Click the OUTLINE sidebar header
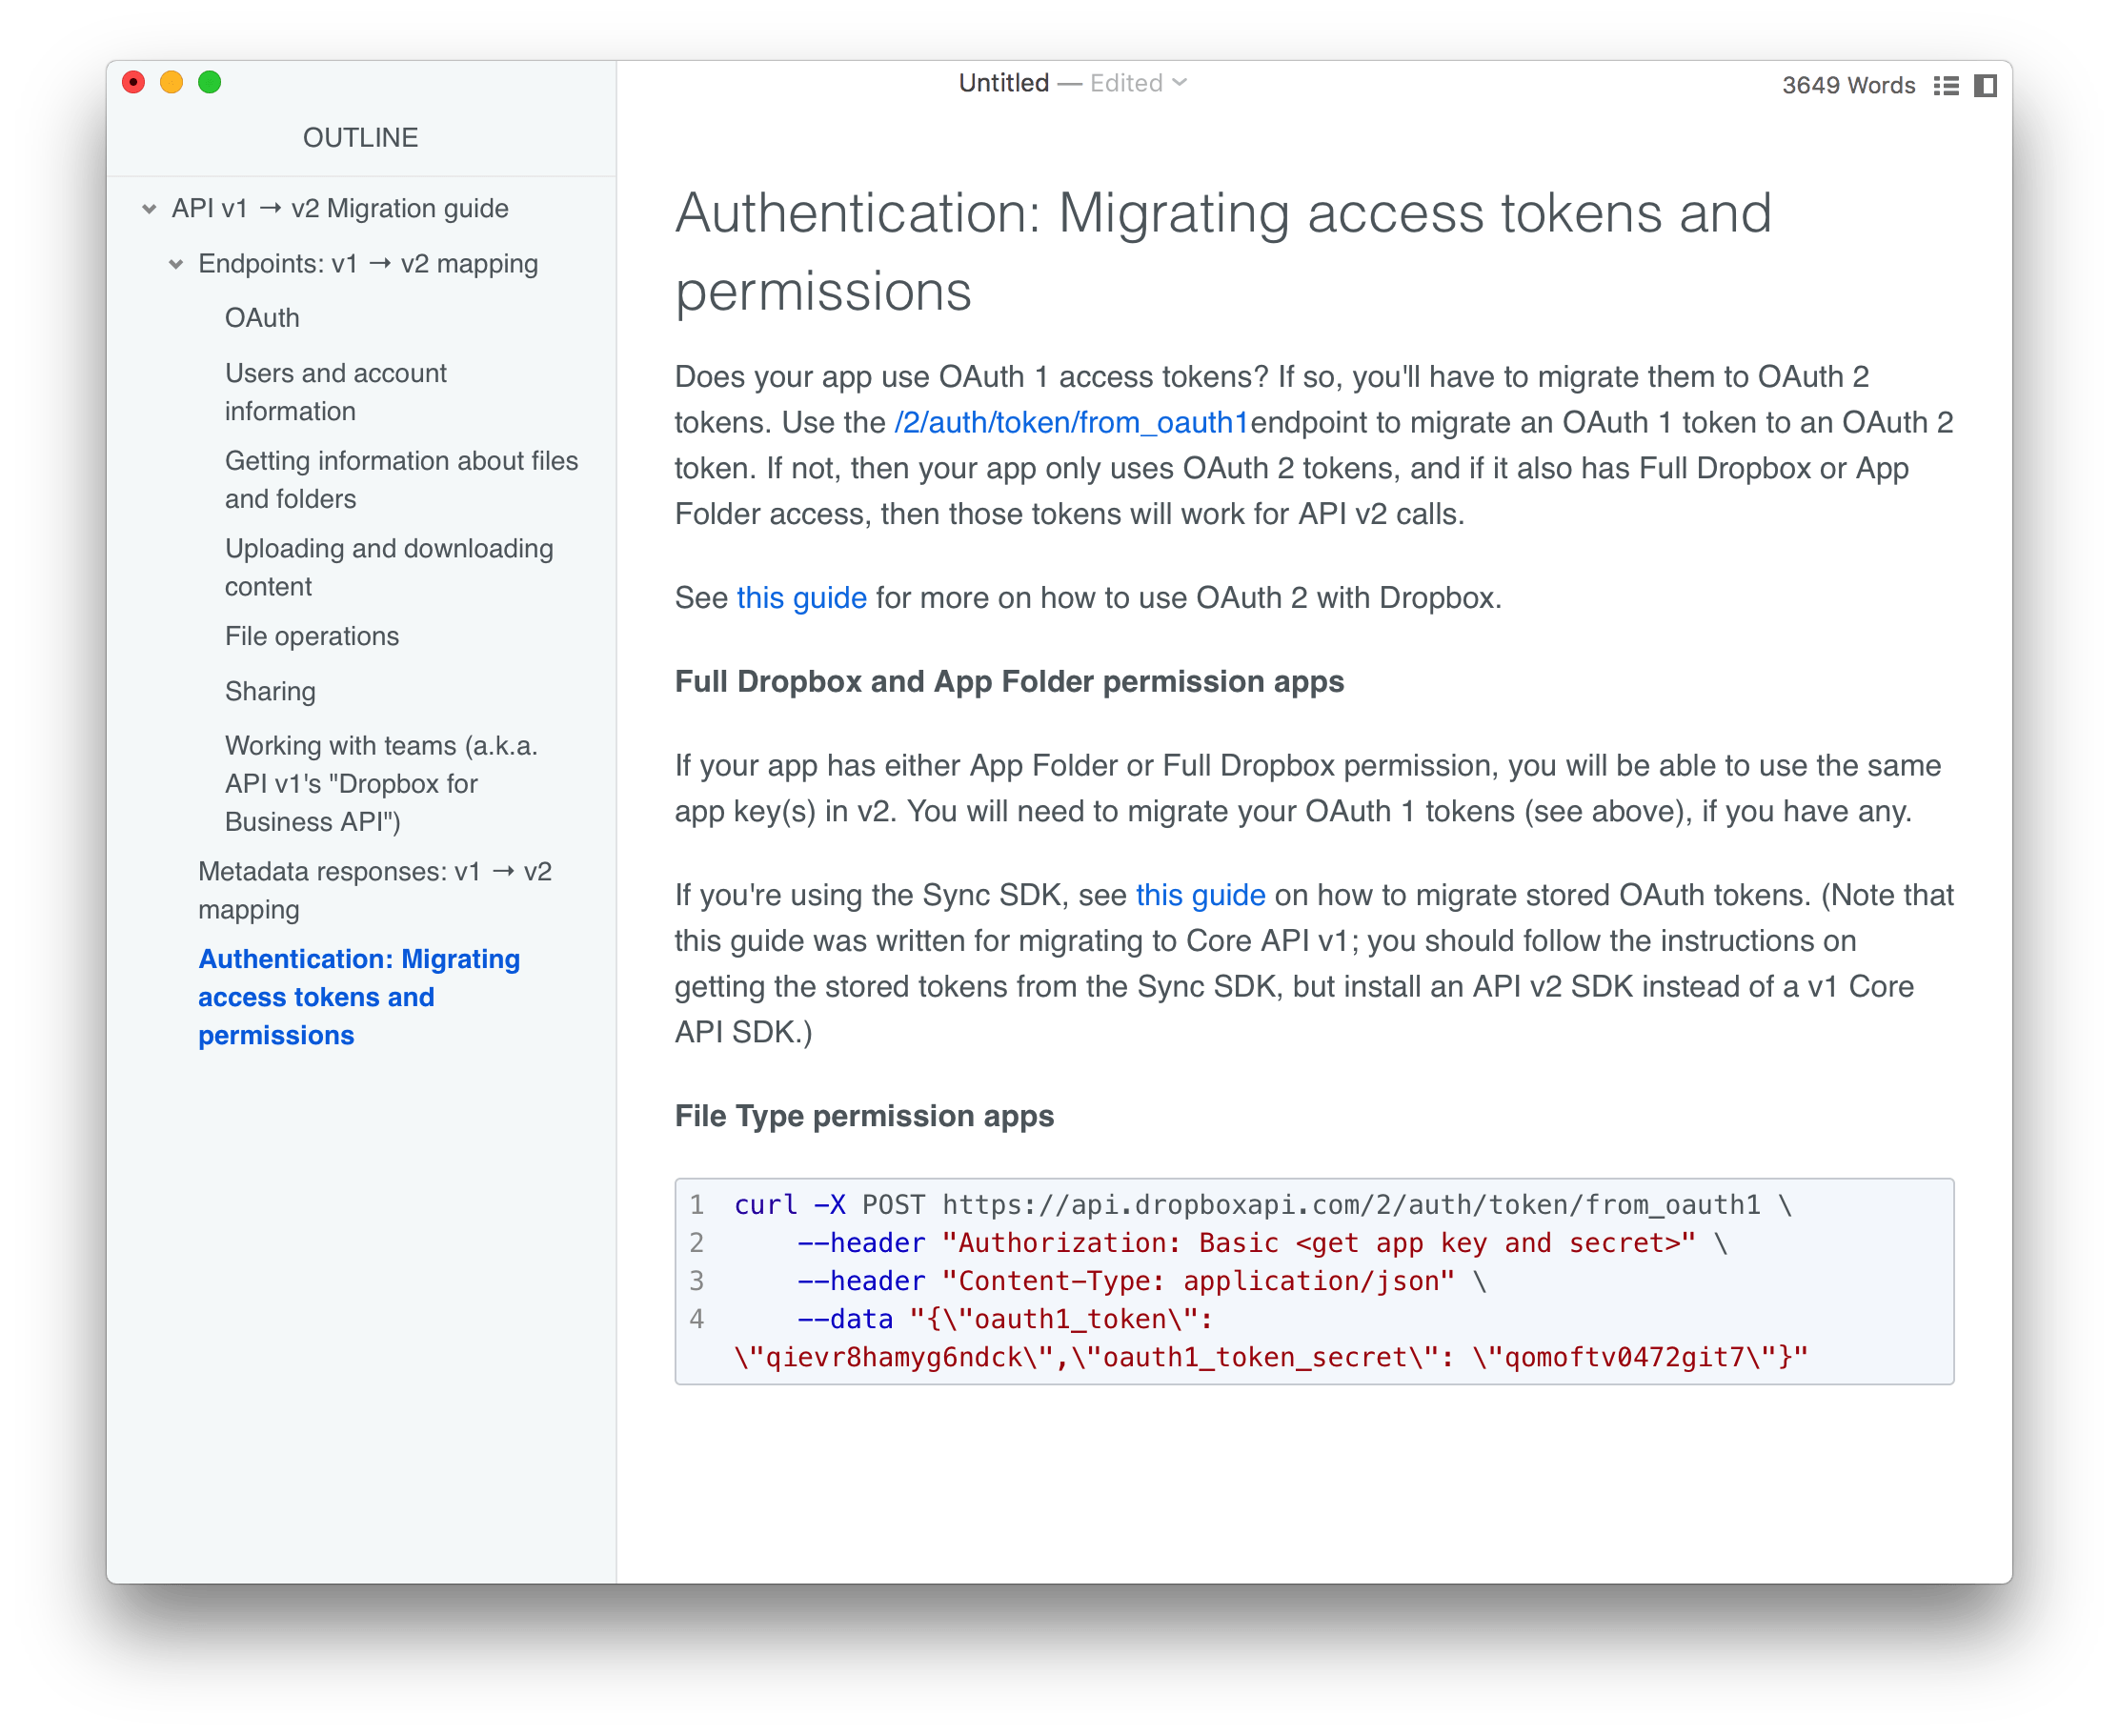2119x1736 pixels. tap(360, 137)
